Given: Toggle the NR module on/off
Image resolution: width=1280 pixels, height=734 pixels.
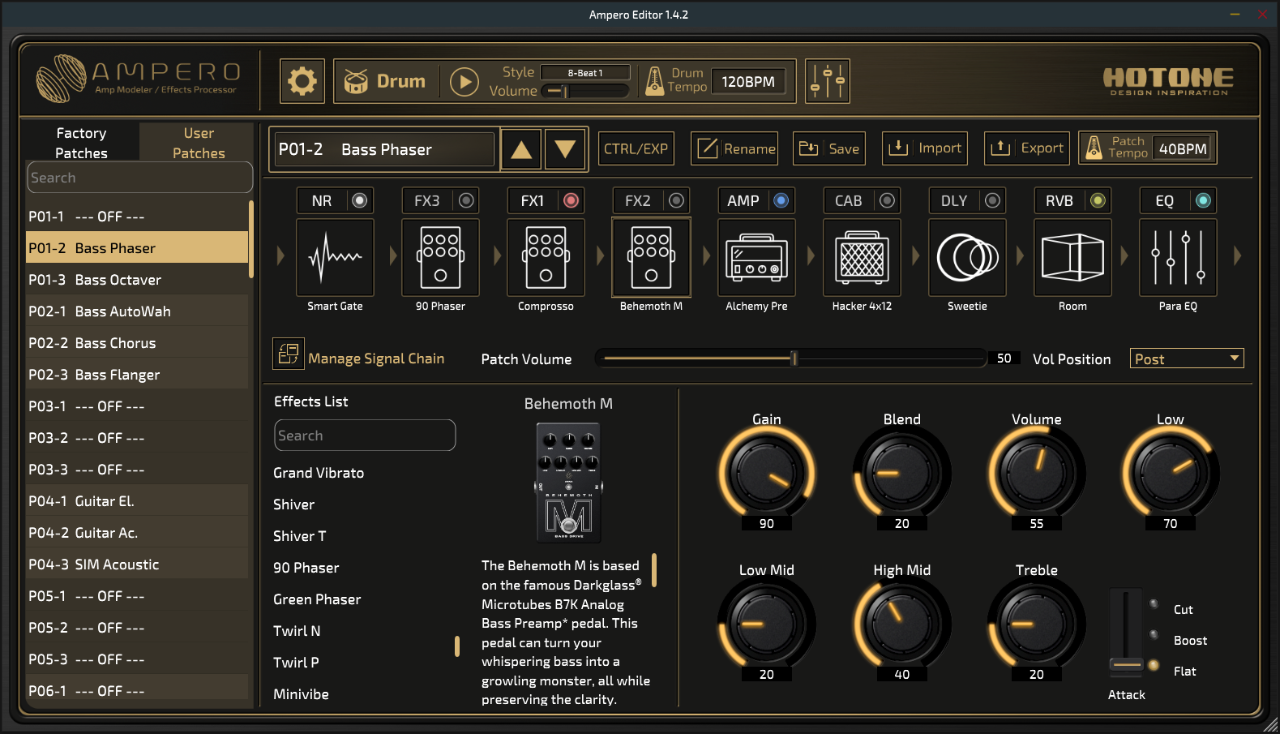Looking at the screenshot, I should click(x=360, y=201).
